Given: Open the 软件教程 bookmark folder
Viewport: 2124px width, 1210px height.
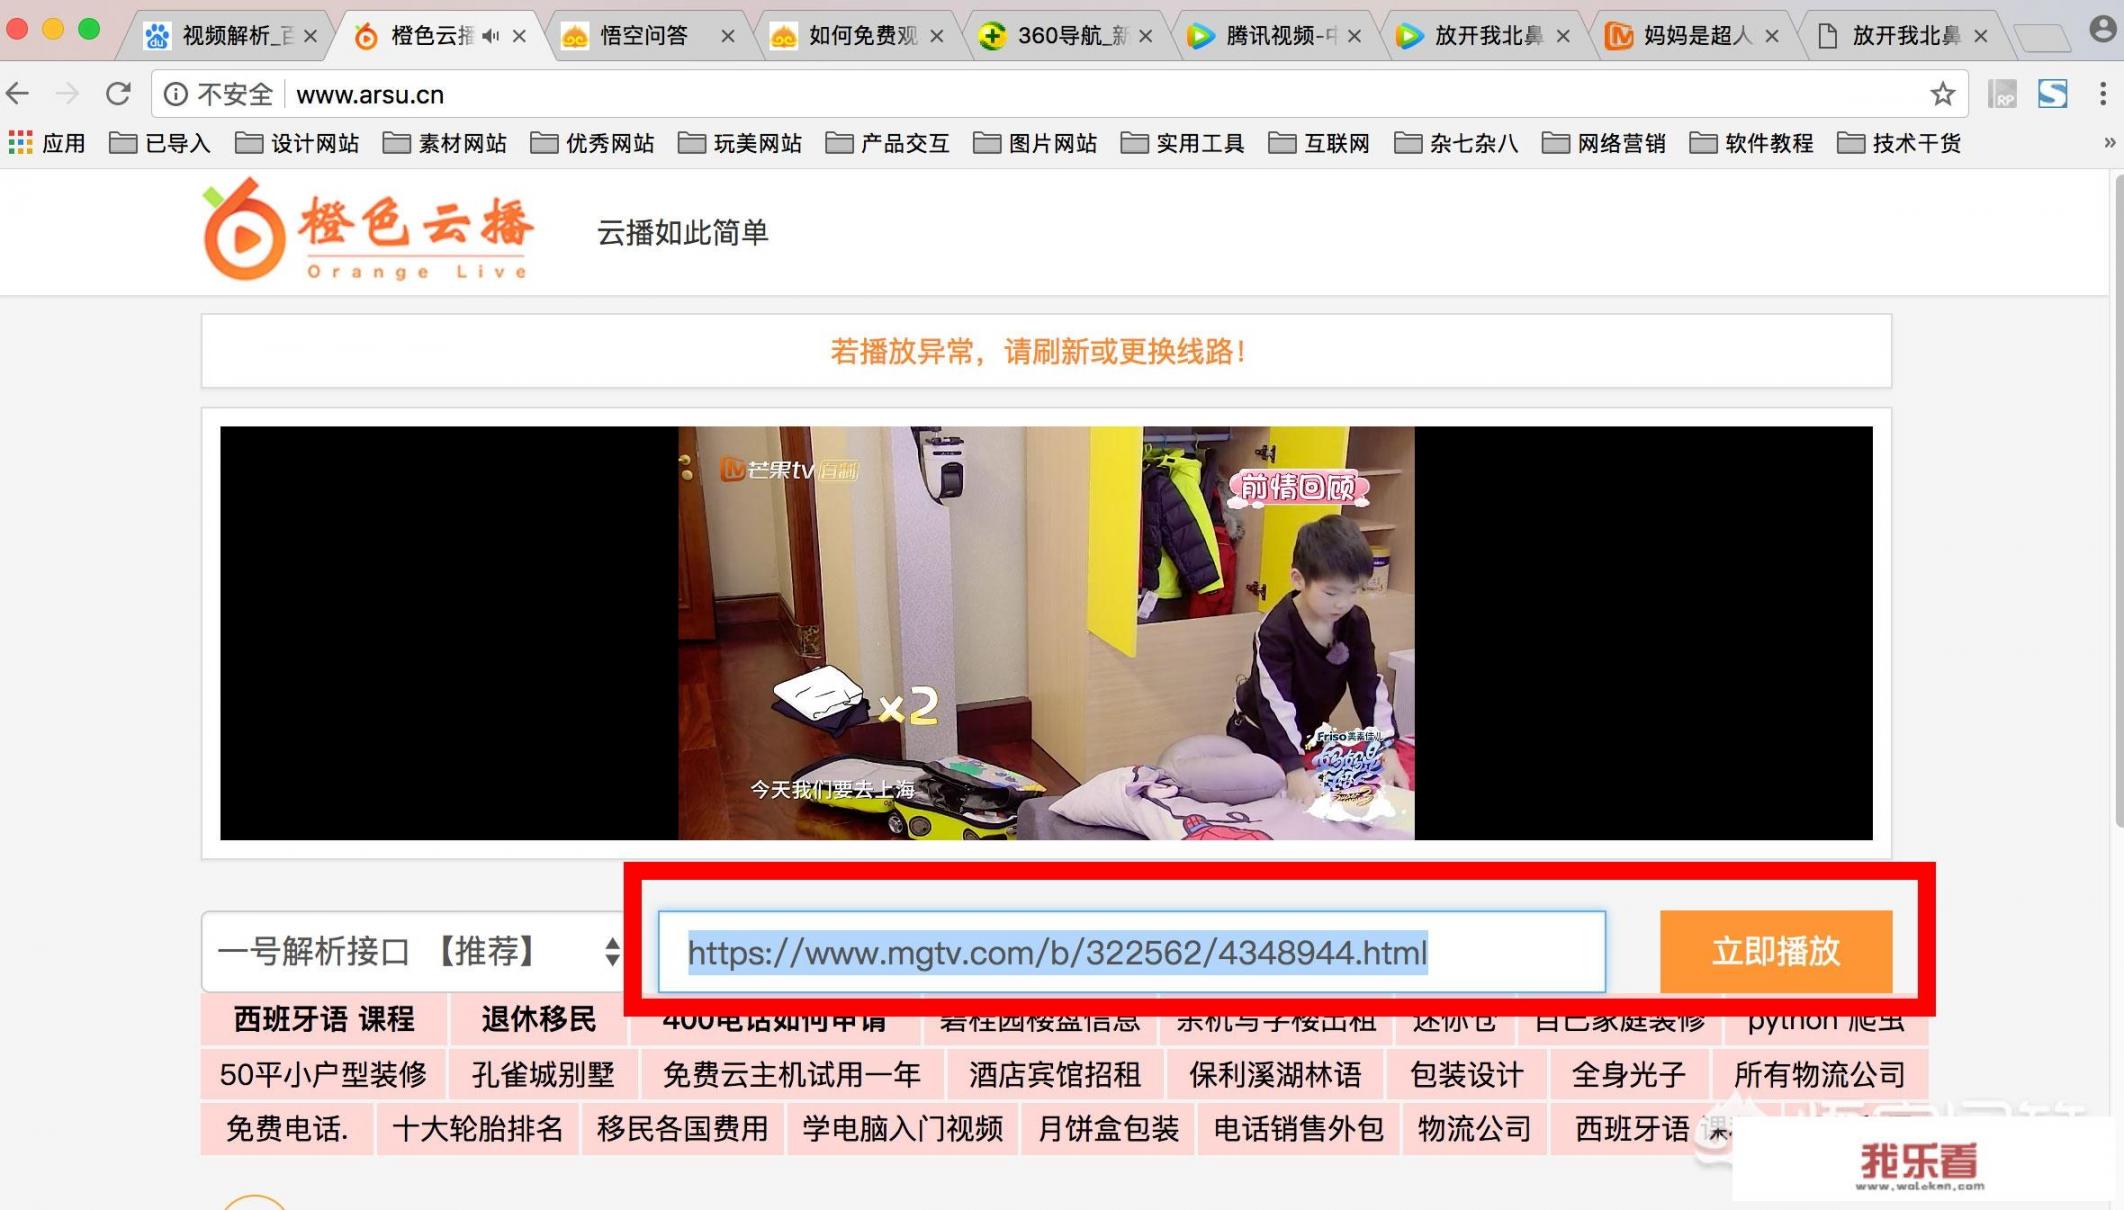Looking at the screenshot, I should (1751, 143).
